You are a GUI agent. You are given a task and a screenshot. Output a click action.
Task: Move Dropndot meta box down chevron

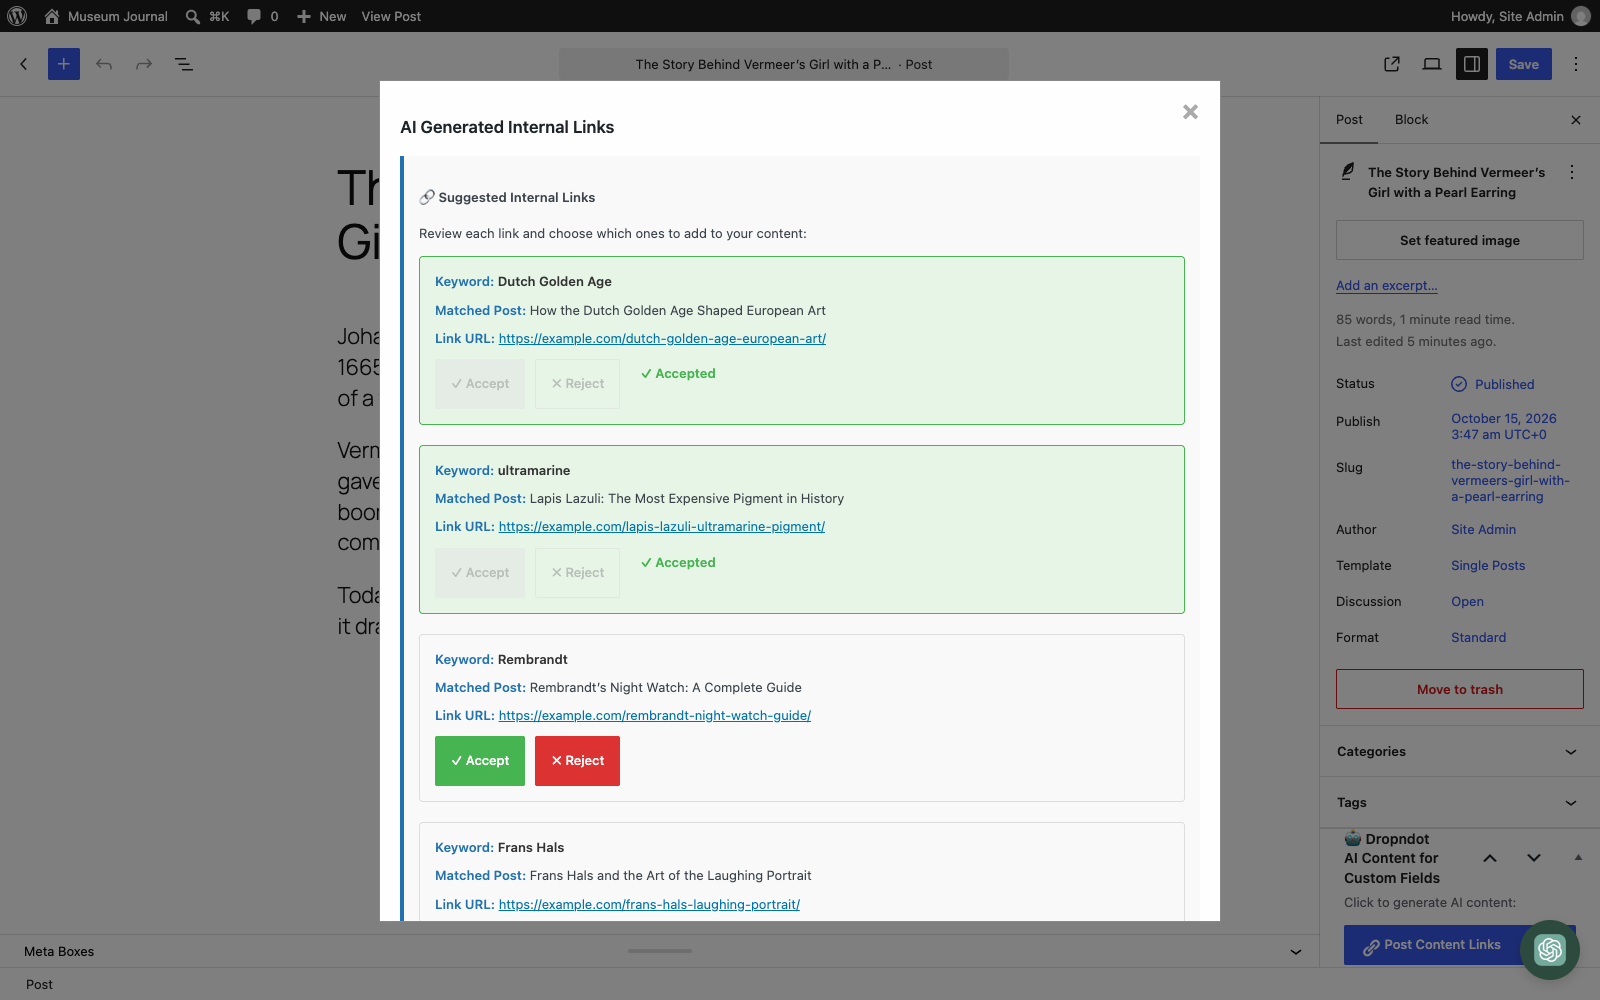(x=1534, y=858)
